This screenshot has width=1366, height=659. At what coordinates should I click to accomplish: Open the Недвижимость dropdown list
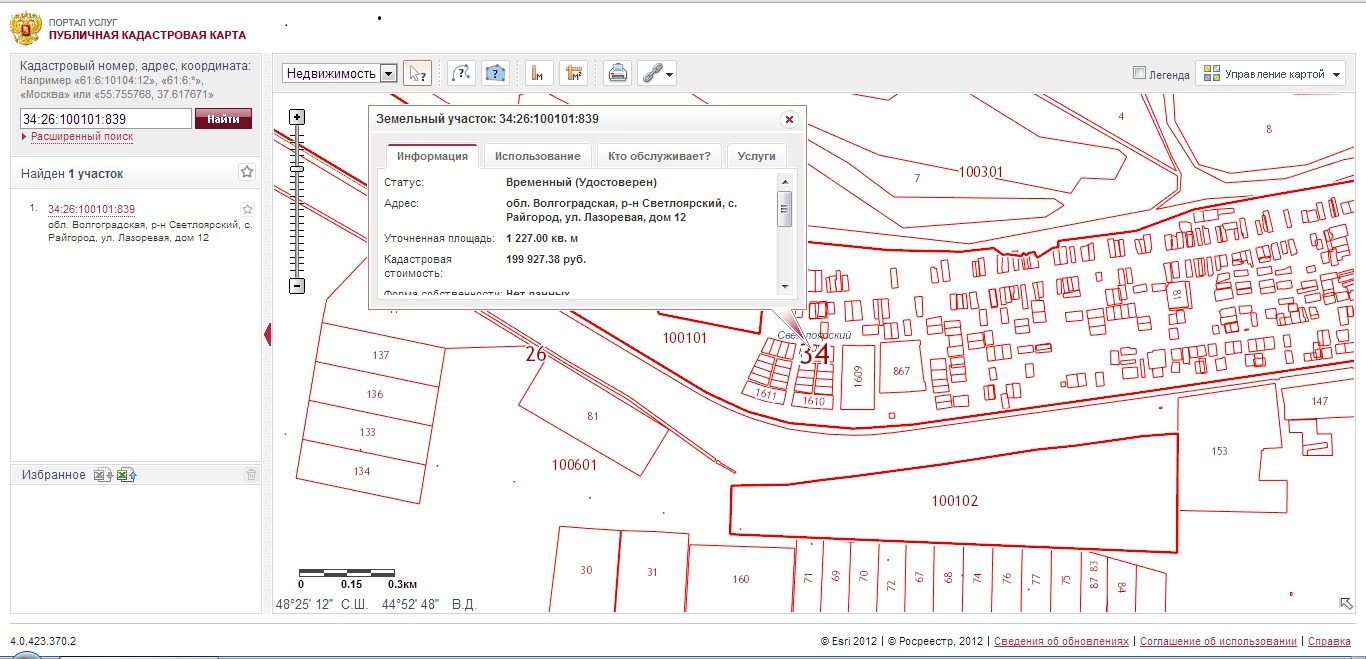click(388, 73)
